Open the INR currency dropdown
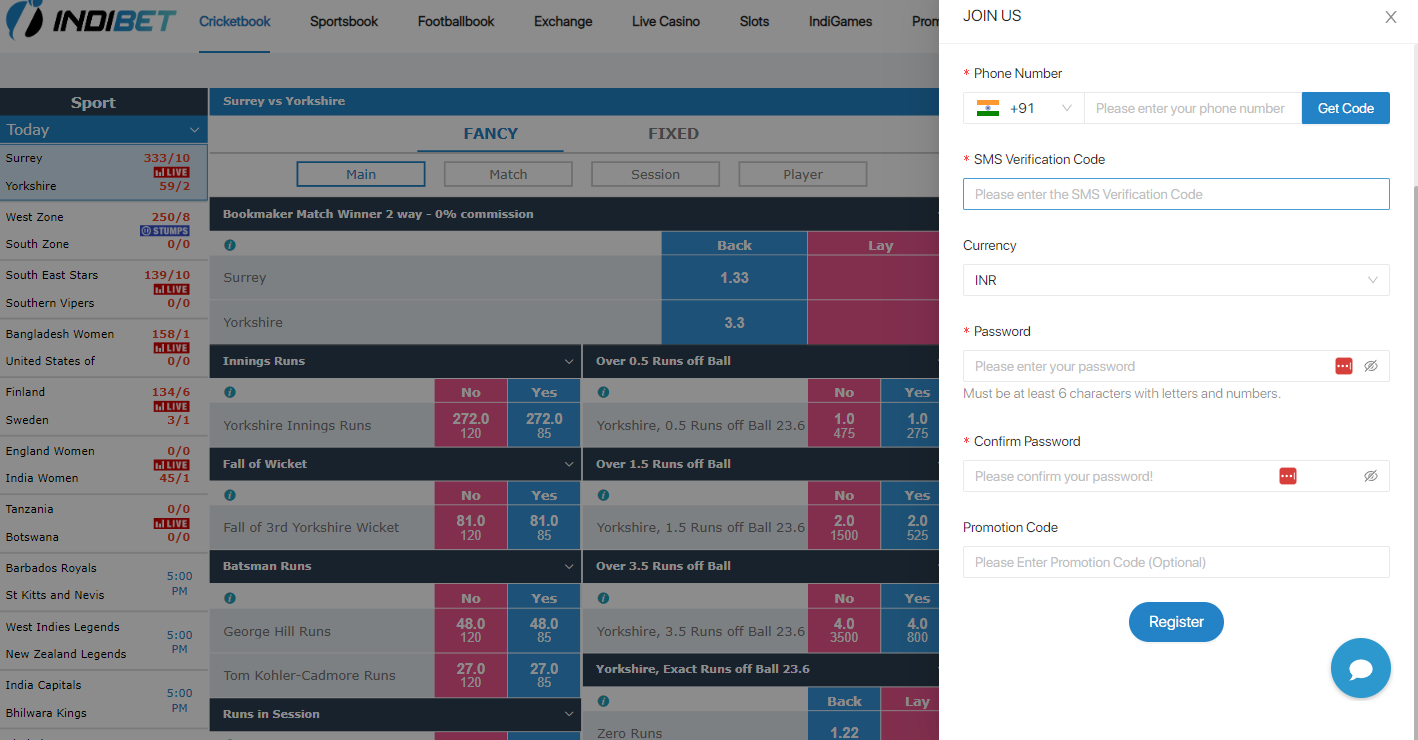Screen dimensions: 1418x740 tap(1175, 280)
